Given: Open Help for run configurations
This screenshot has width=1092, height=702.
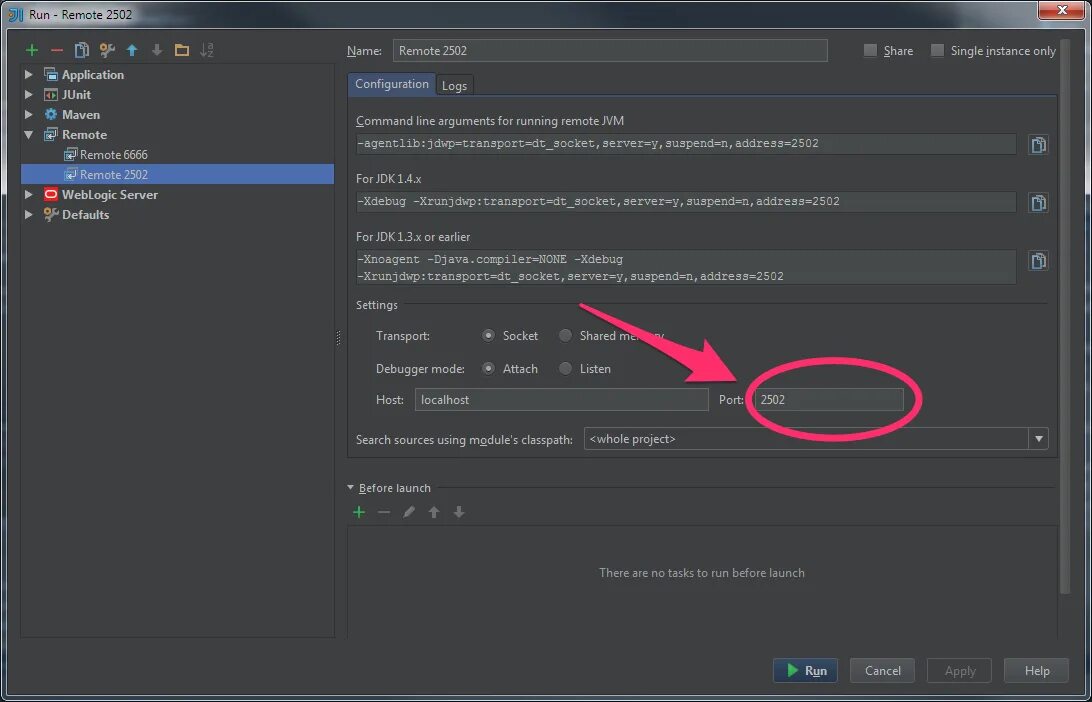Looking at the screenshot, I should pyautogui.click(x=1036, y=671).
